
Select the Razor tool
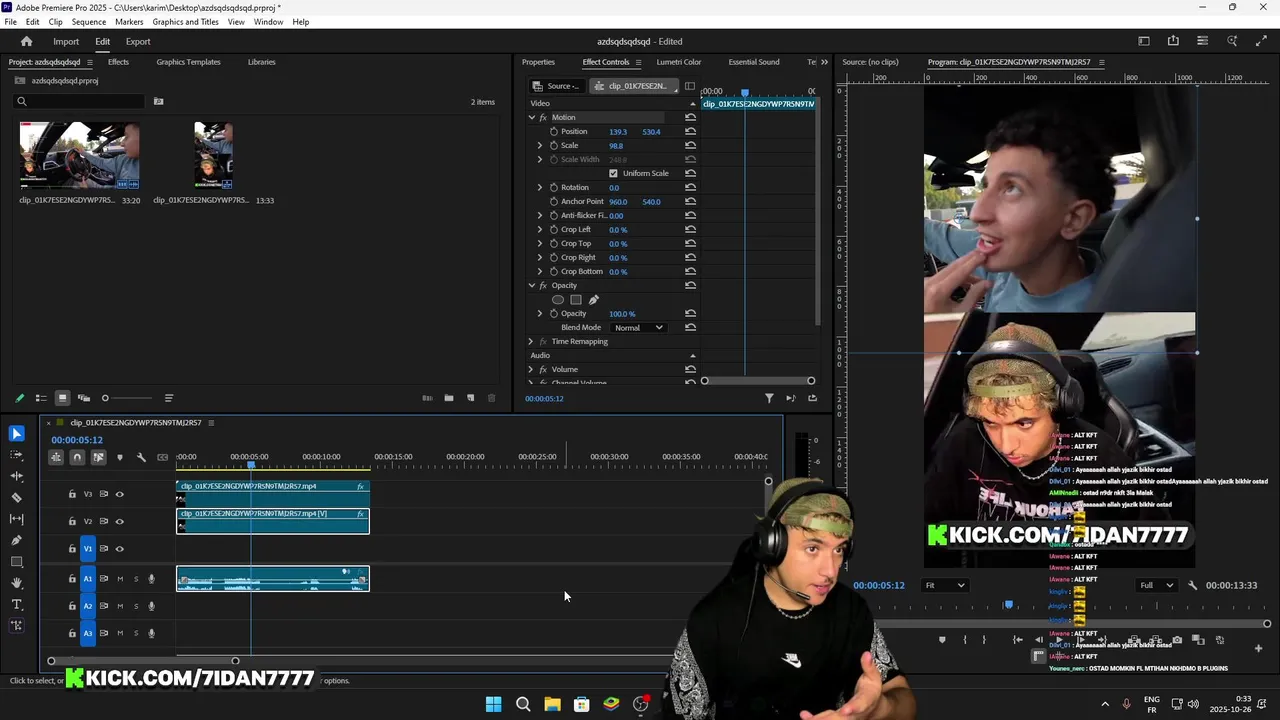tap(16, 497)
